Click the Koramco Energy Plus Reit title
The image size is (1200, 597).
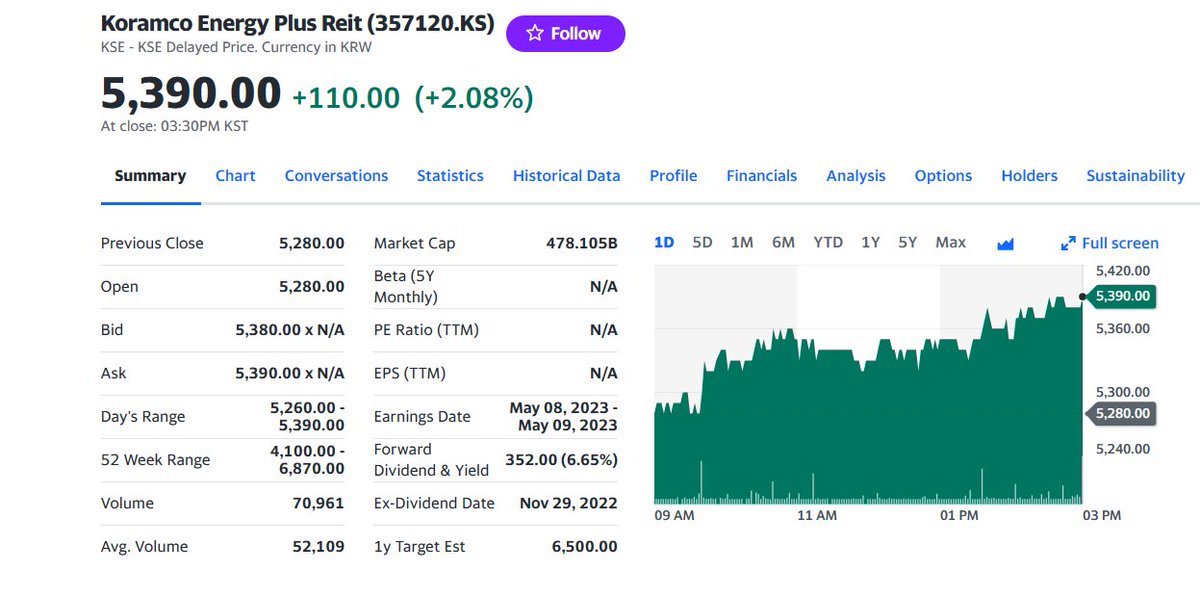pos(298,23)
